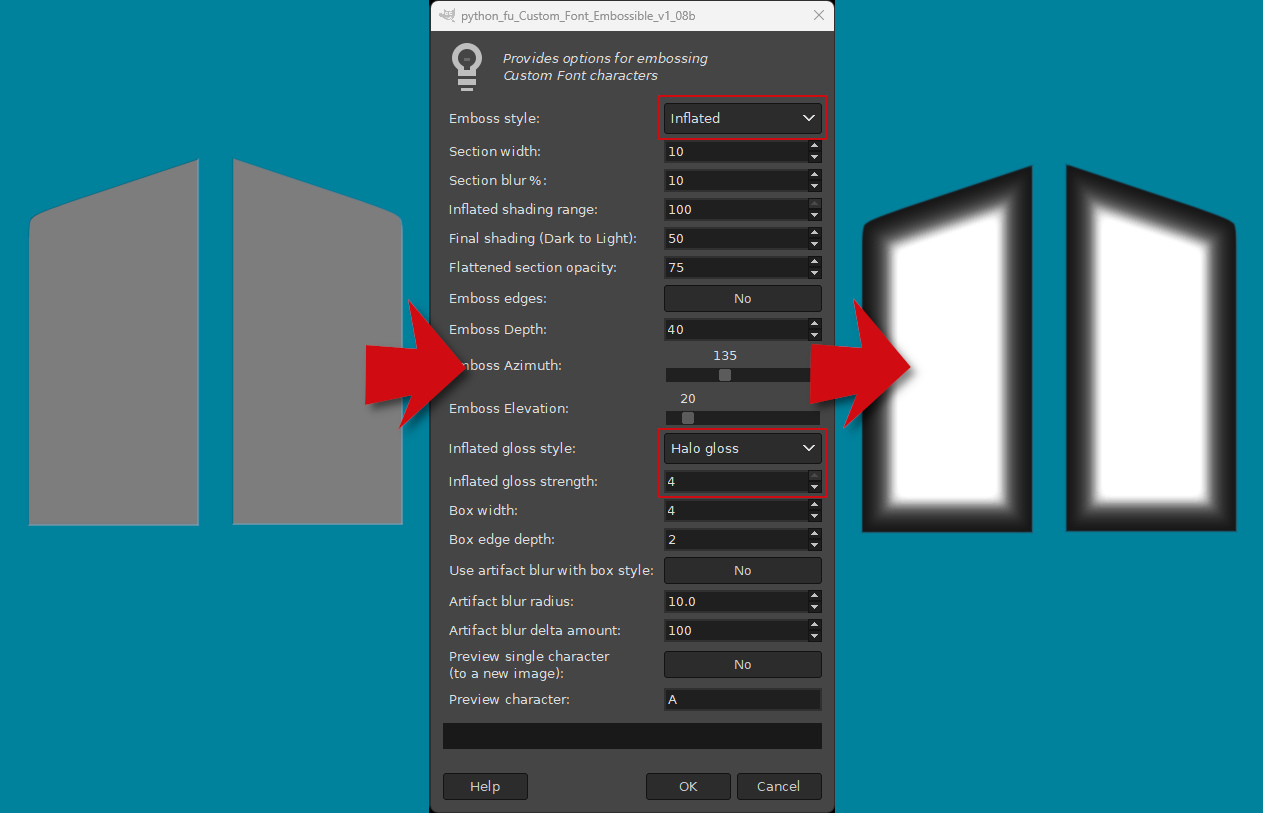1263x813 pixels.
Task: Toggle the Emboss edges No button
Action: tap(742, 298)
